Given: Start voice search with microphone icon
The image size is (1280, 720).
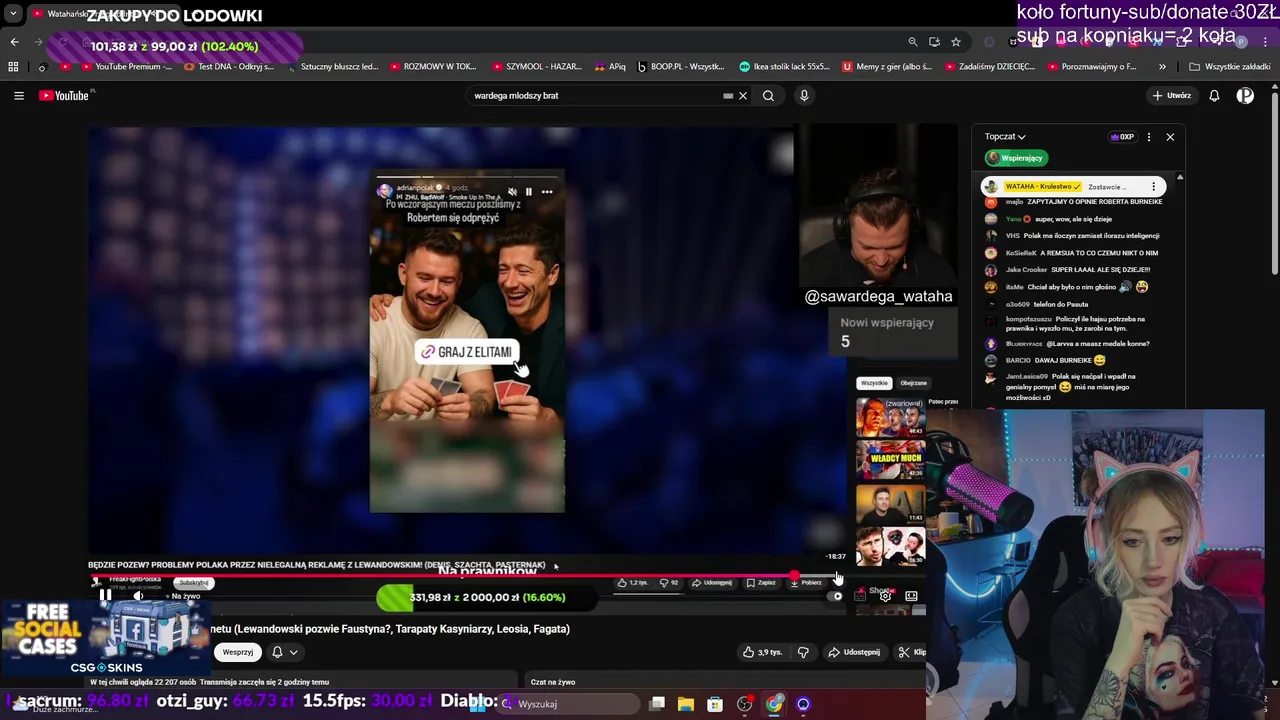Looking at the screenshot, I should 804,96.
